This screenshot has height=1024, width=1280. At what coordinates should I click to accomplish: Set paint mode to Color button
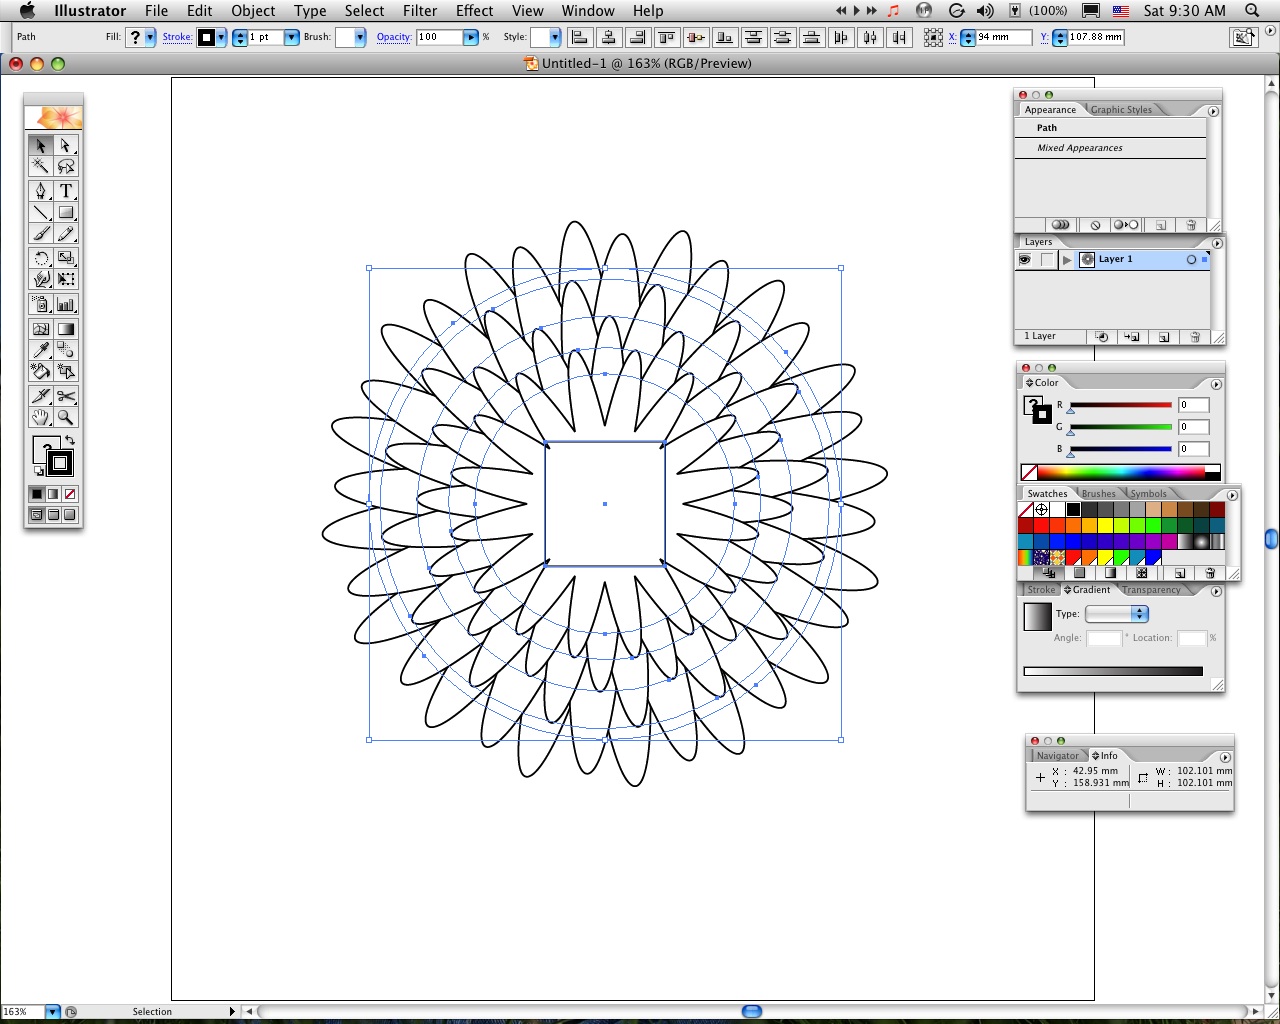(x=37, y=494)
